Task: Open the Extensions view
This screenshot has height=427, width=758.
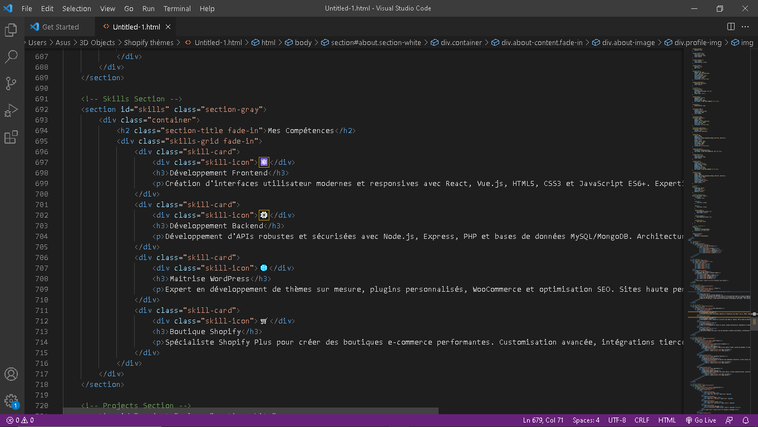Action: pyautogui.click(x=12, y=137)
